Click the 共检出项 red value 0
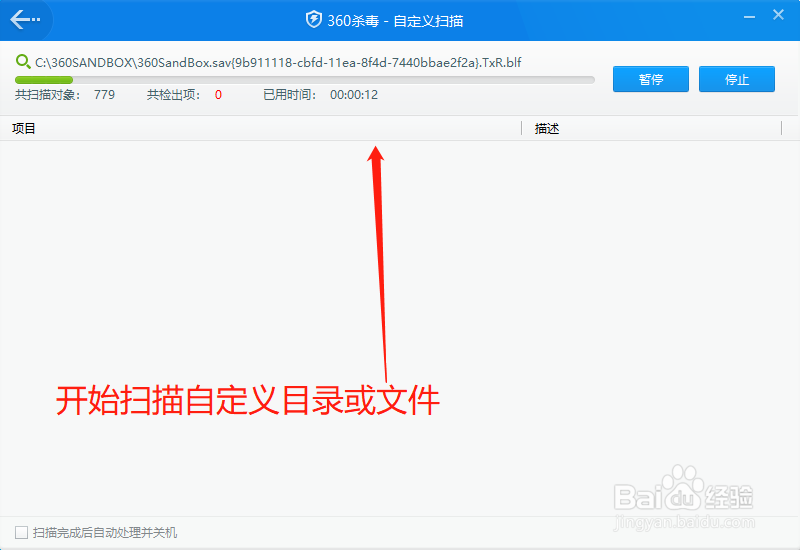 (x=218, y=95)
